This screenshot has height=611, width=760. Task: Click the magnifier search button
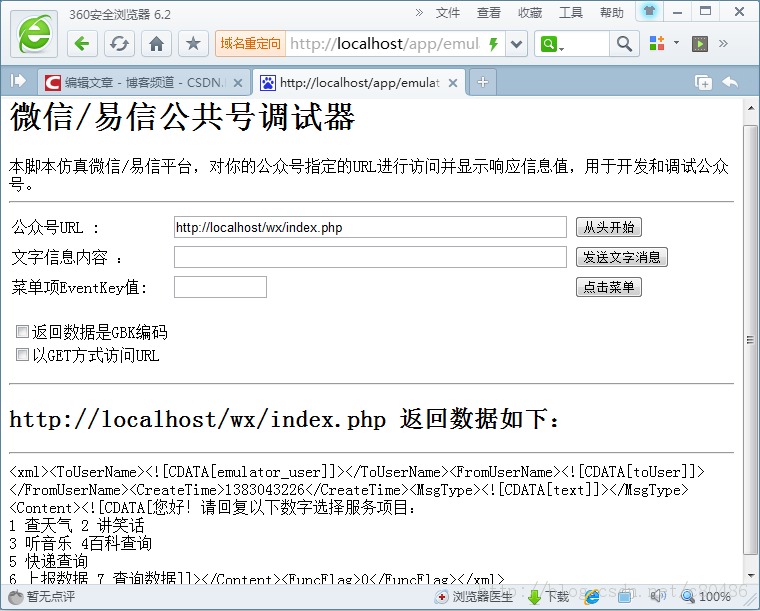coord(624,44)
